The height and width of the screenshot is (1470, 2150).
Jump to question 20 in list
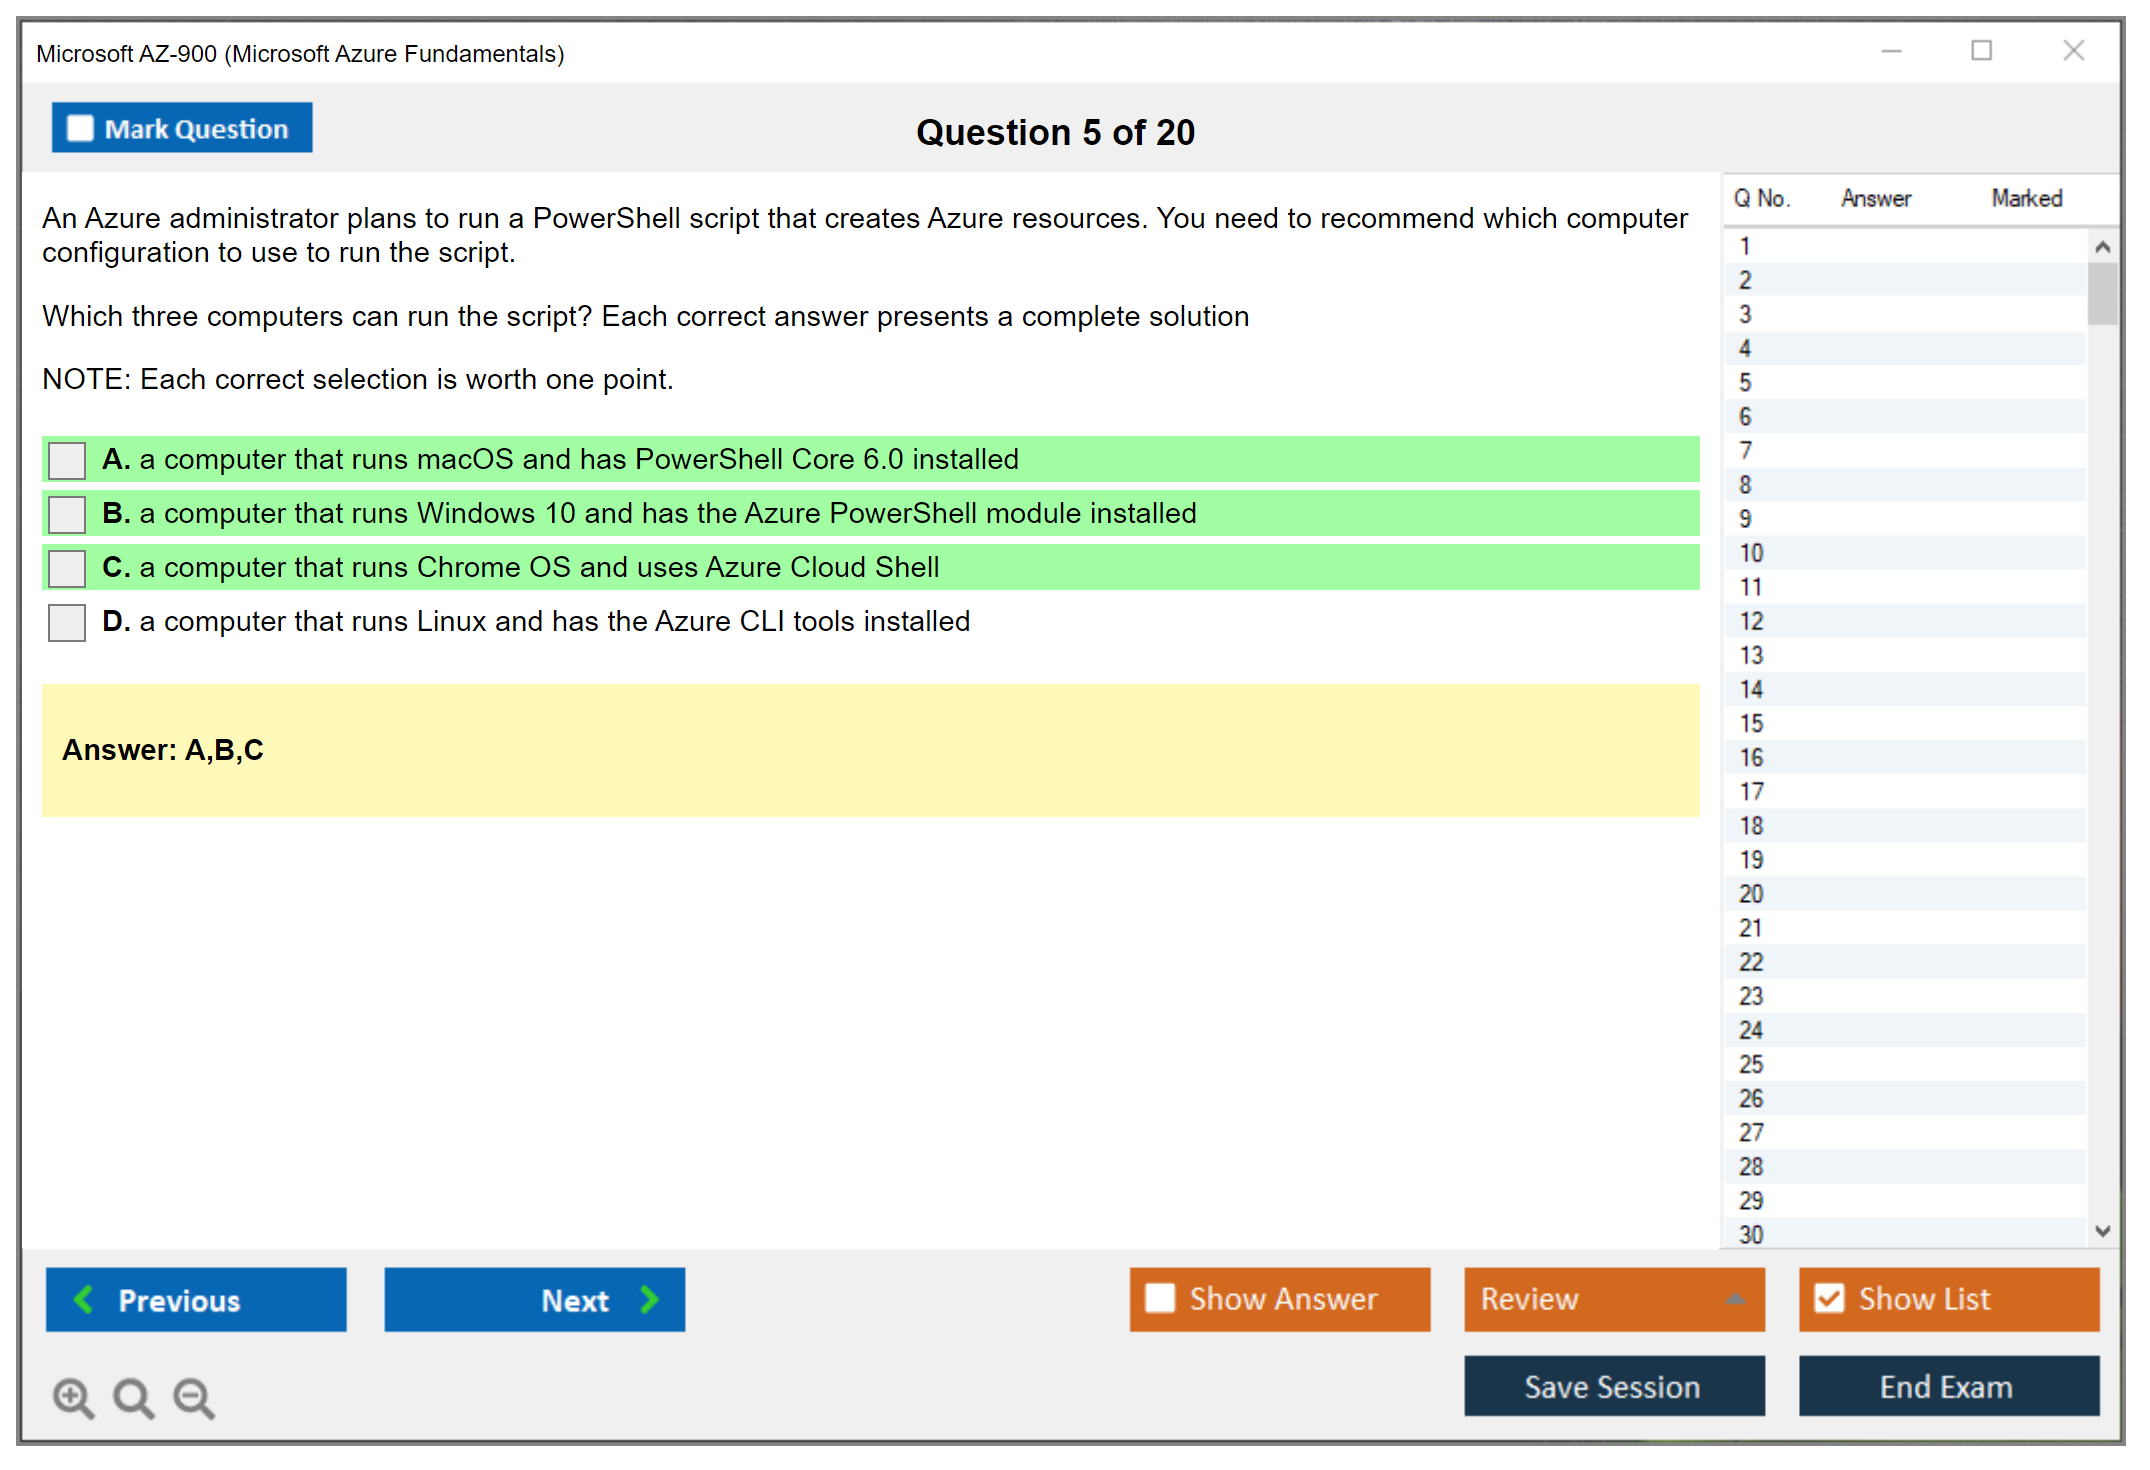[1752, 893]
